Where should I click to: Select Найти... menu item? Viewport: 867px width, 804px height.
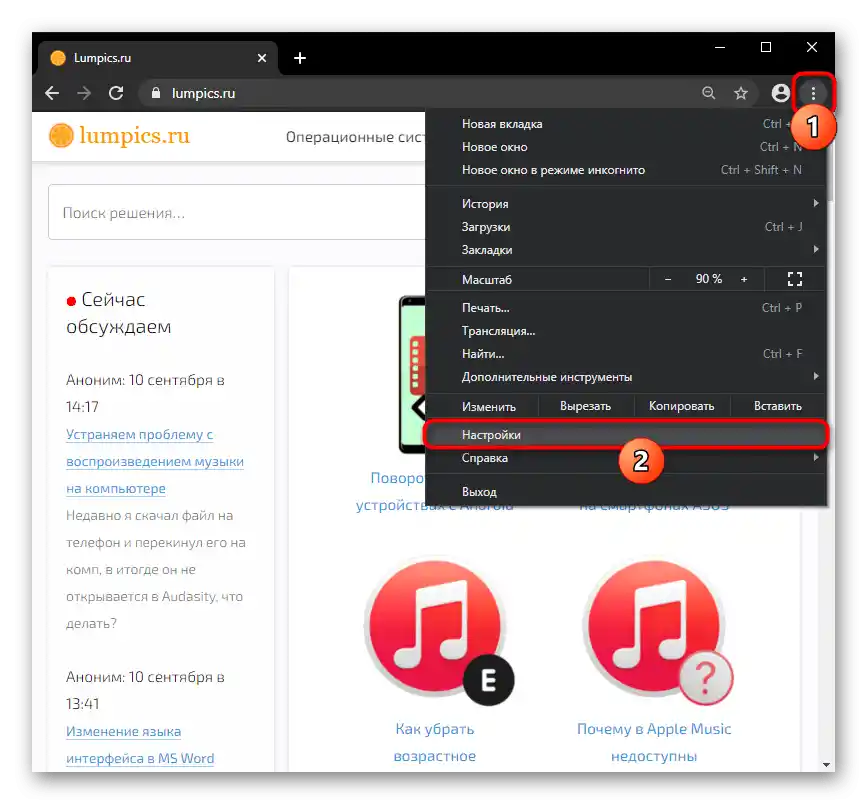626,354
